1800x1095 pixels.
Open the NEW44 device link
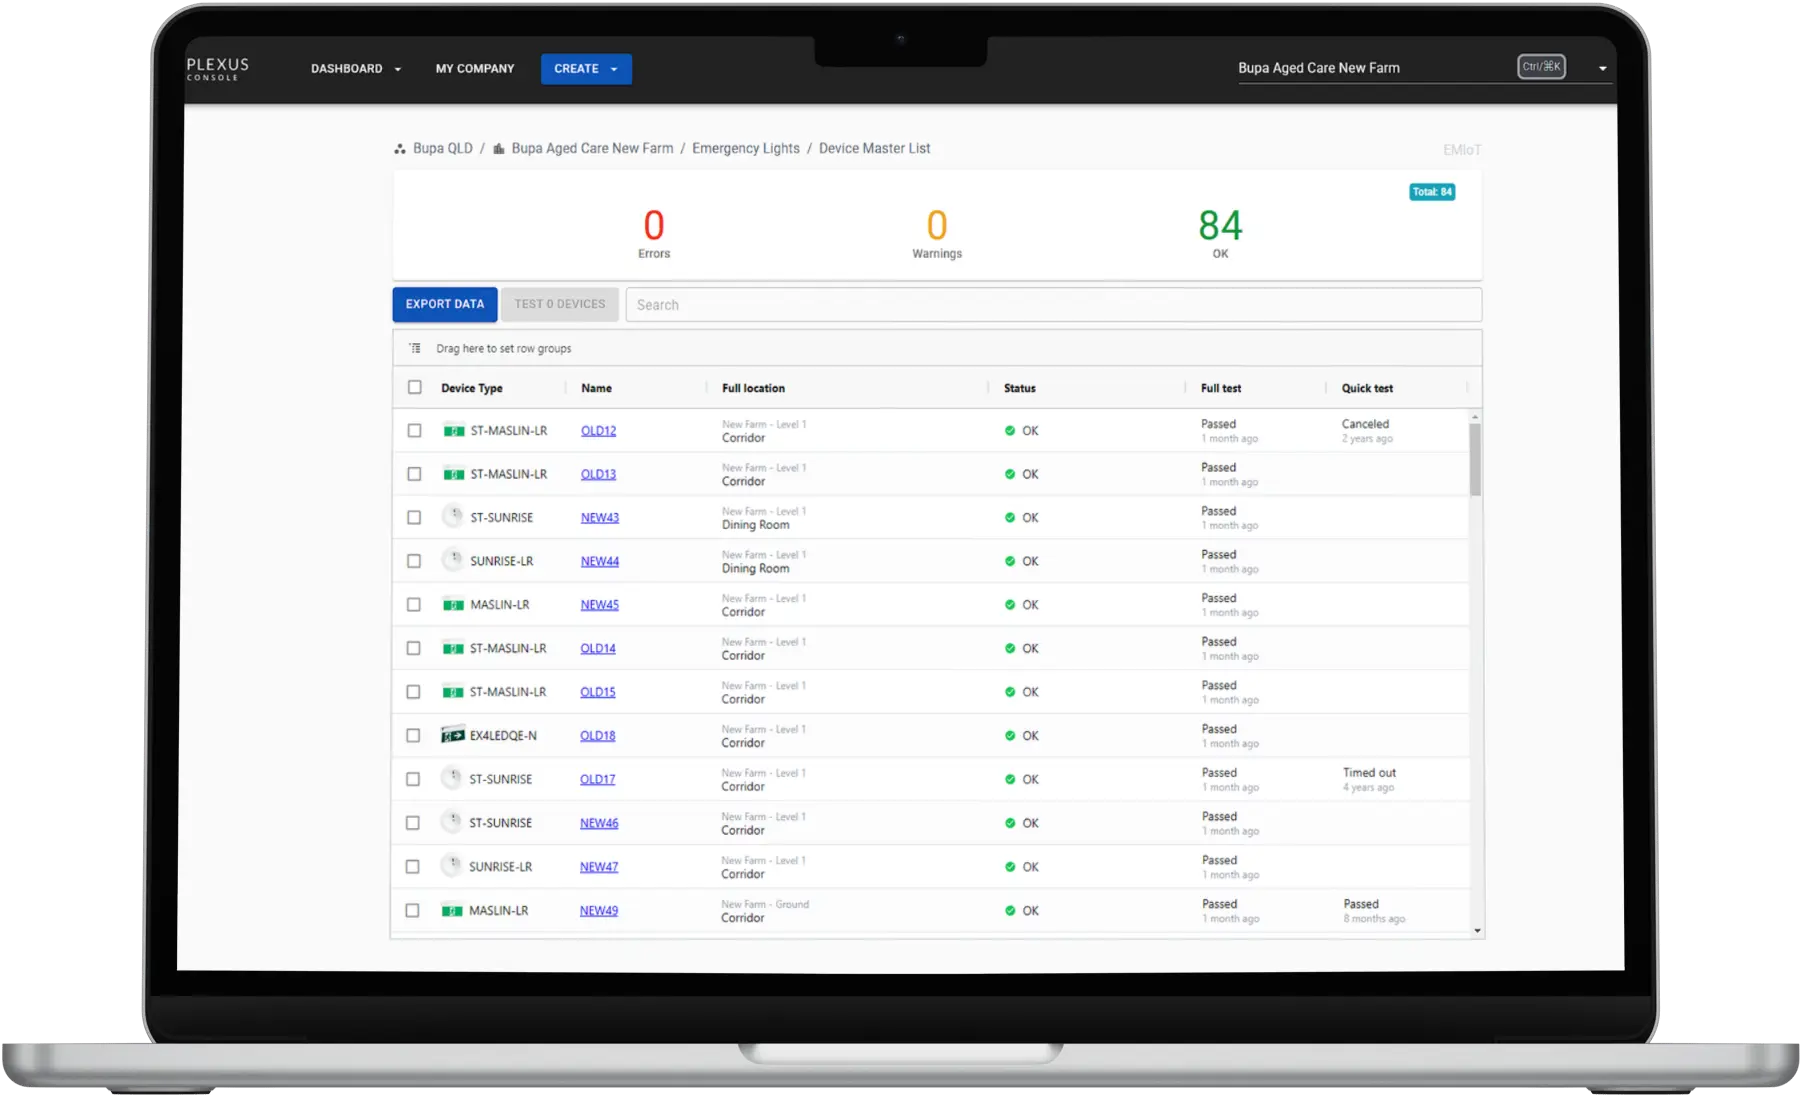point(600,561)
